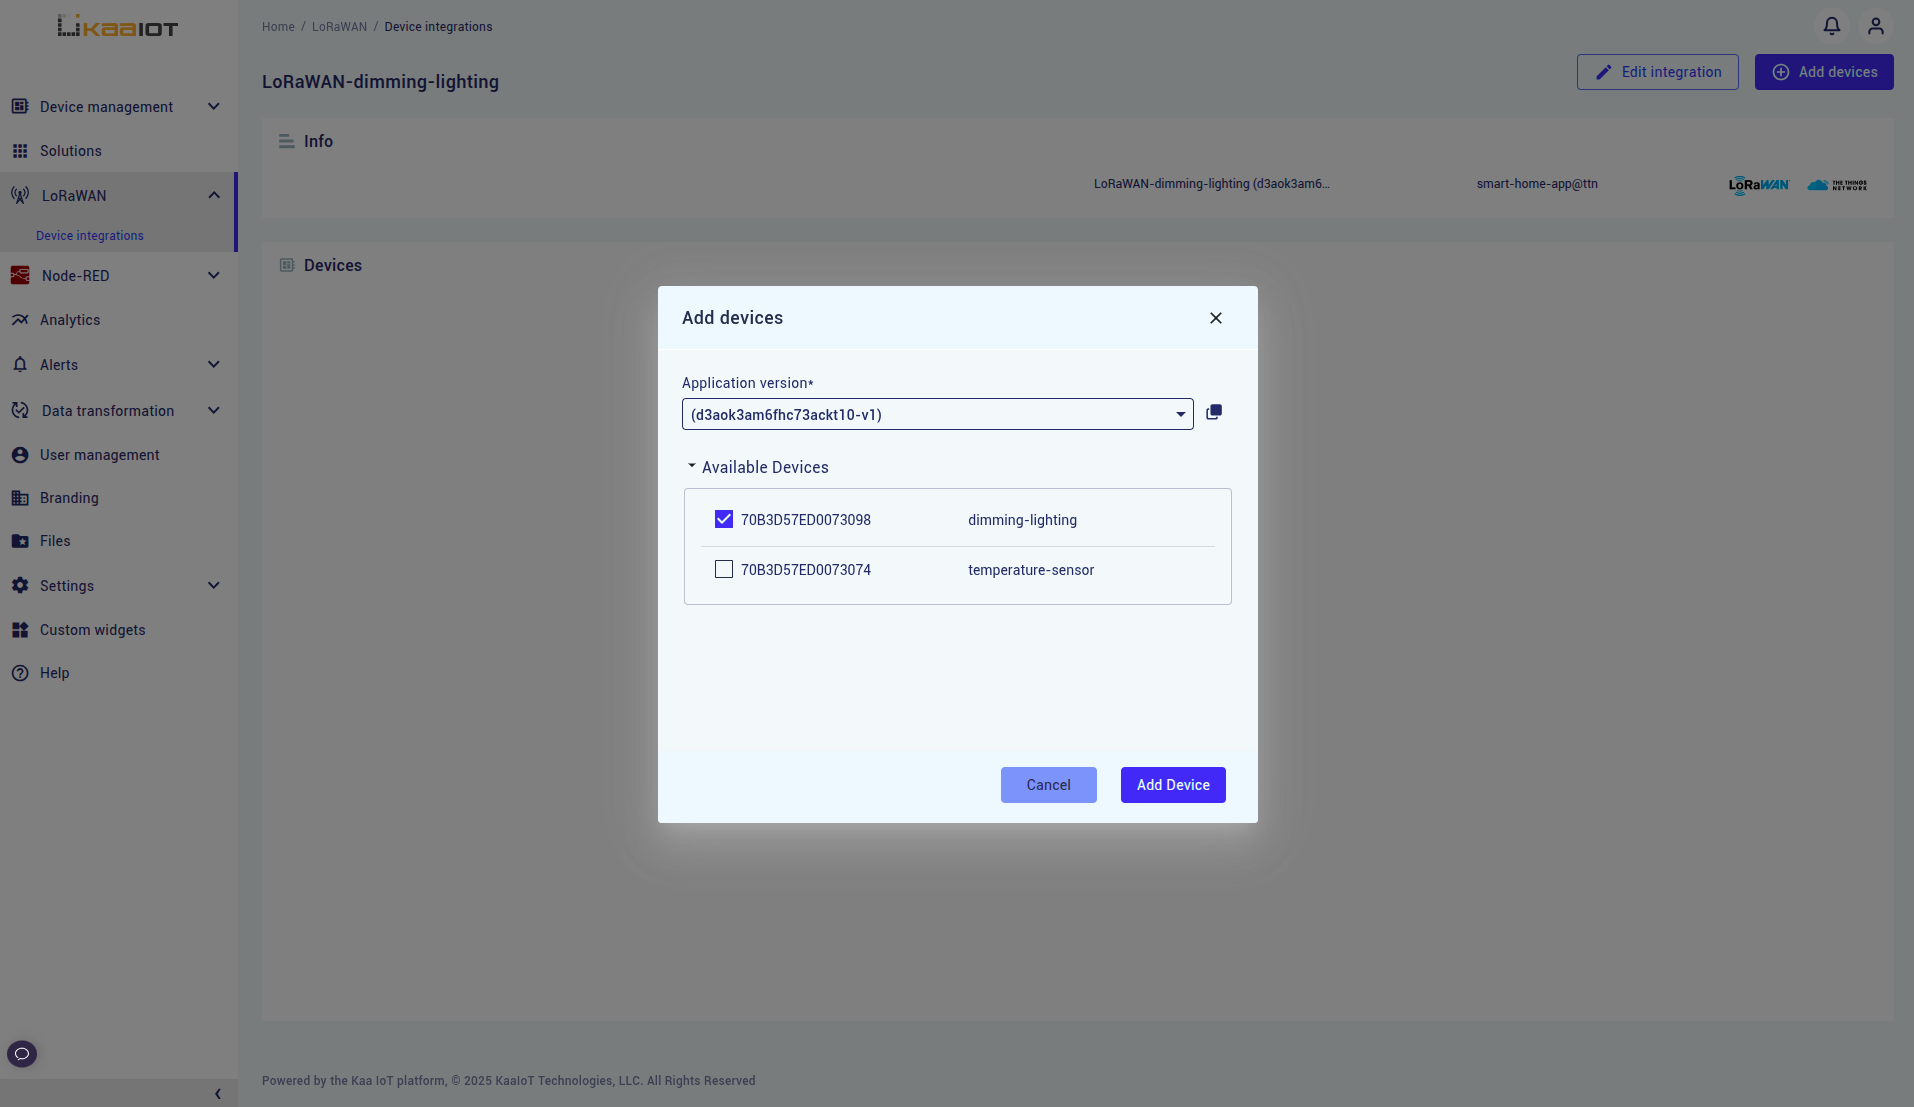The image size is (1914, 1107).
Task: Collapse the Settings sidebar section
Action: pos(213,585)
